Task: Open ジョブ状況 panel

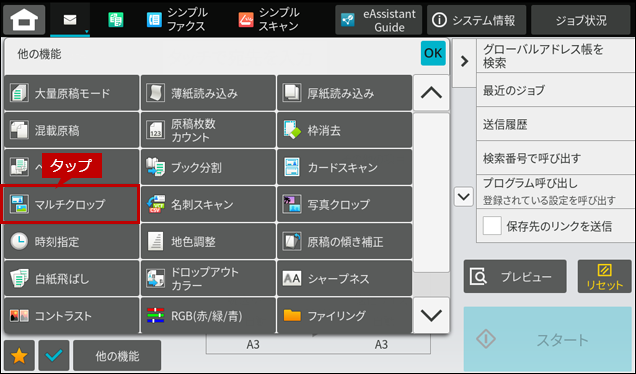Action: pyautogui.click(x=581, y=19)
